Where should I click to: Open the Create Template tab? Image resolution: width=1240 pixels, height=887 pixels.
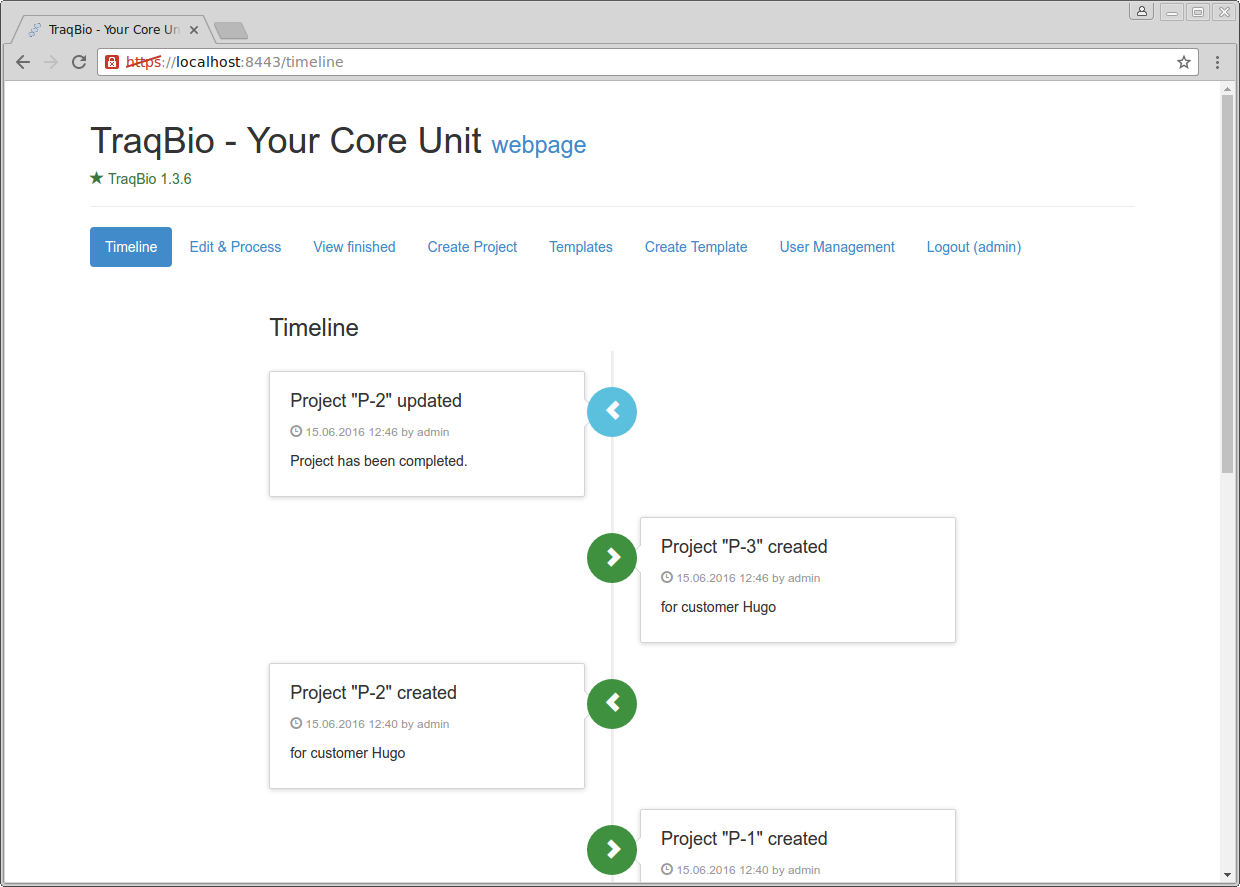(x=696, y=247)
